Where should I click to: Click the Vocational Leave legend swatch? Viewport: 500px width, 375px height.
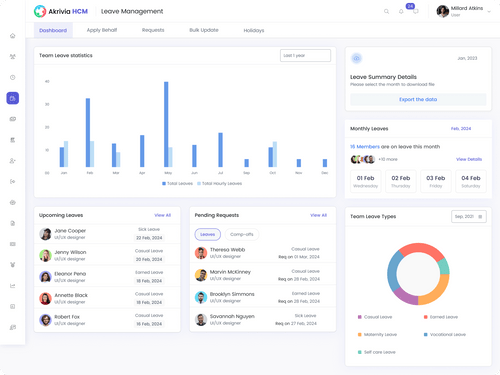[x=426, y=335]
